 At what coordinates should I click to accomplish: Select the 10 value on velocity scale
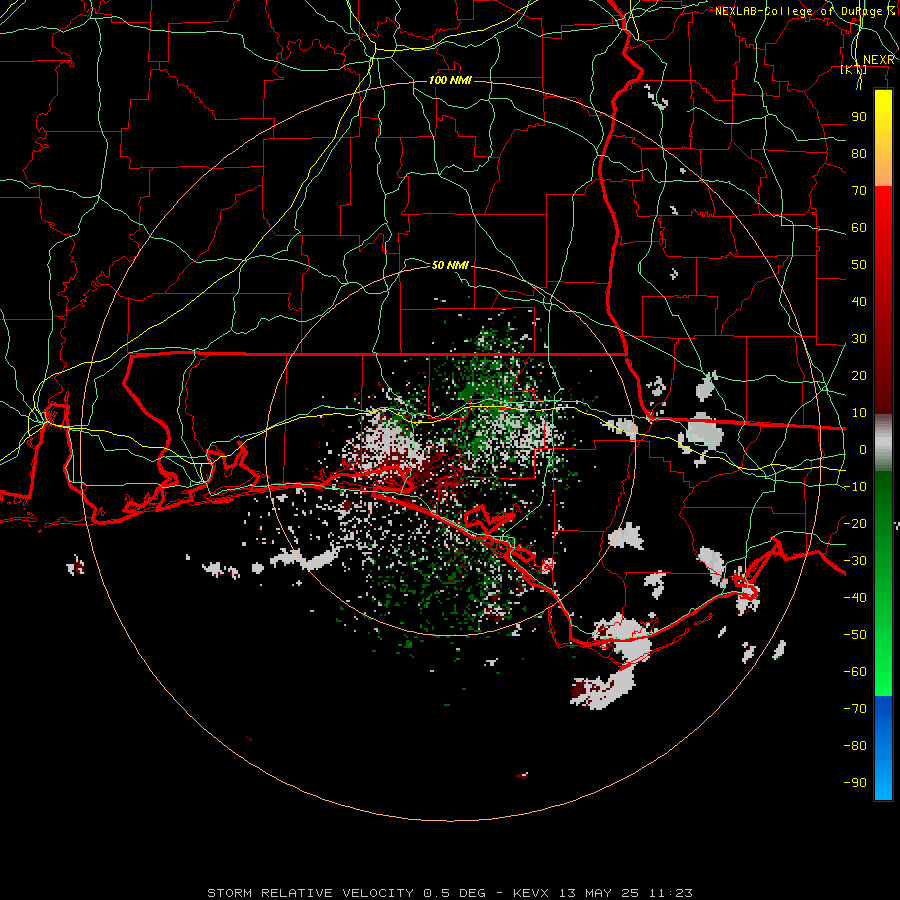(859, 413)
